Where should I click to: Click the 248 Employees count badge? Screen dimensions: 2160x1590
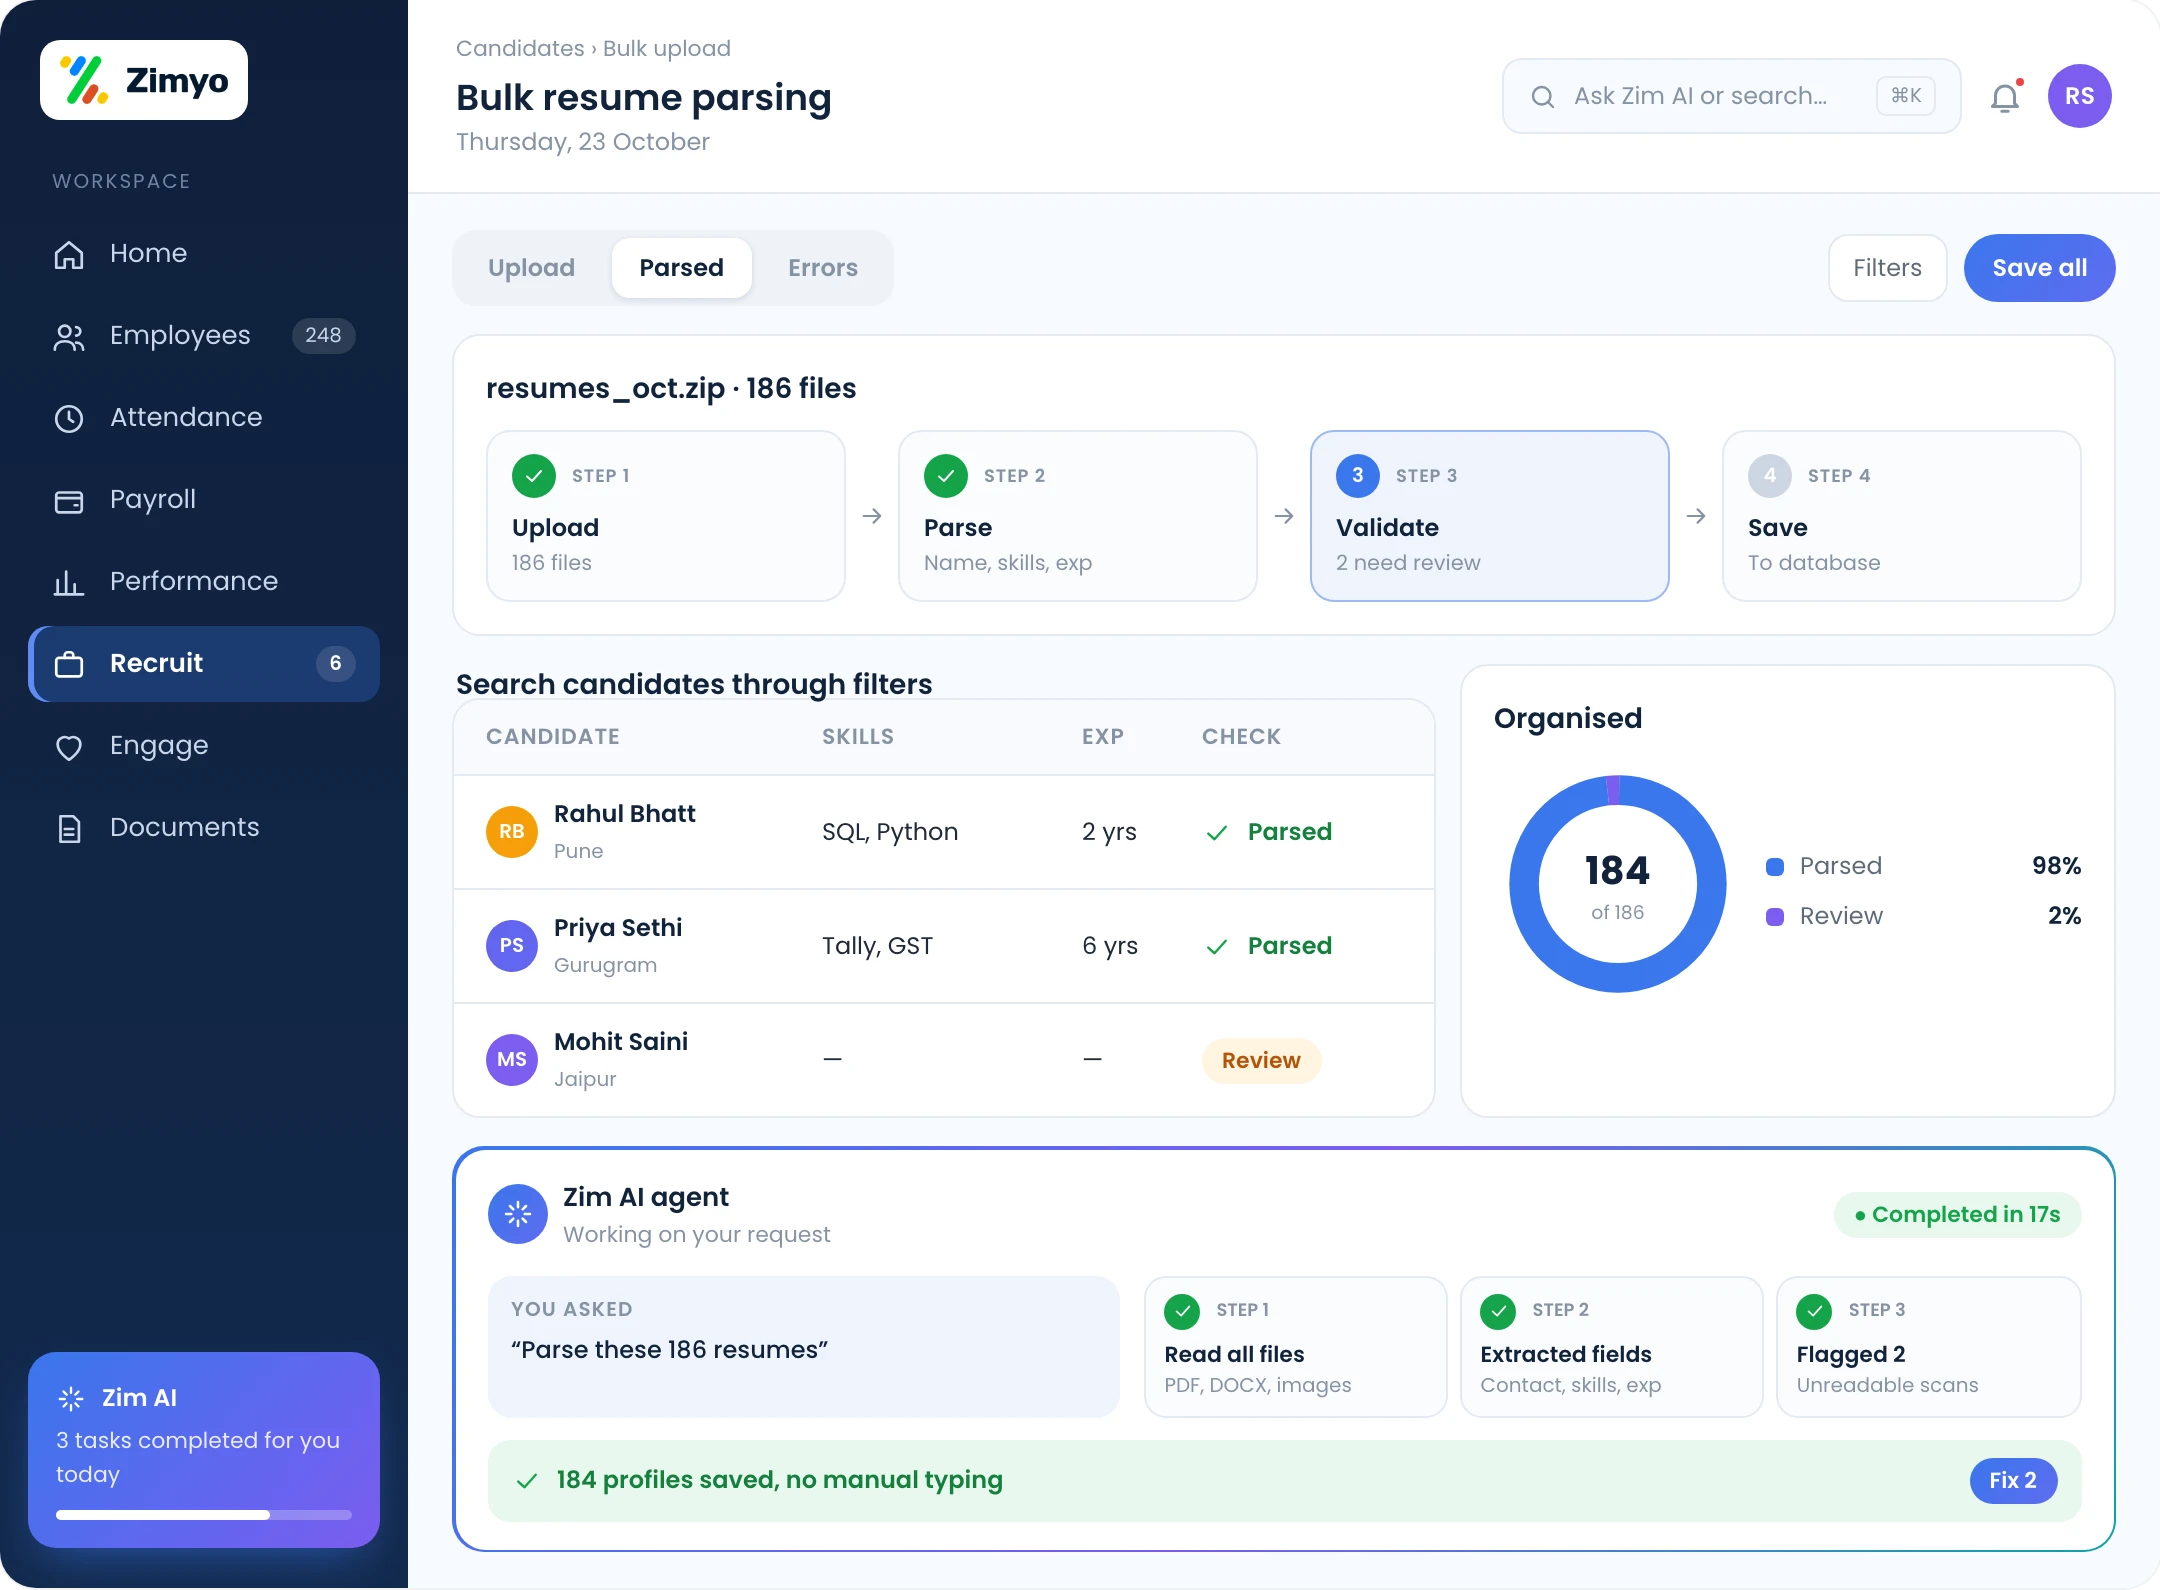[x=323, y=335]
